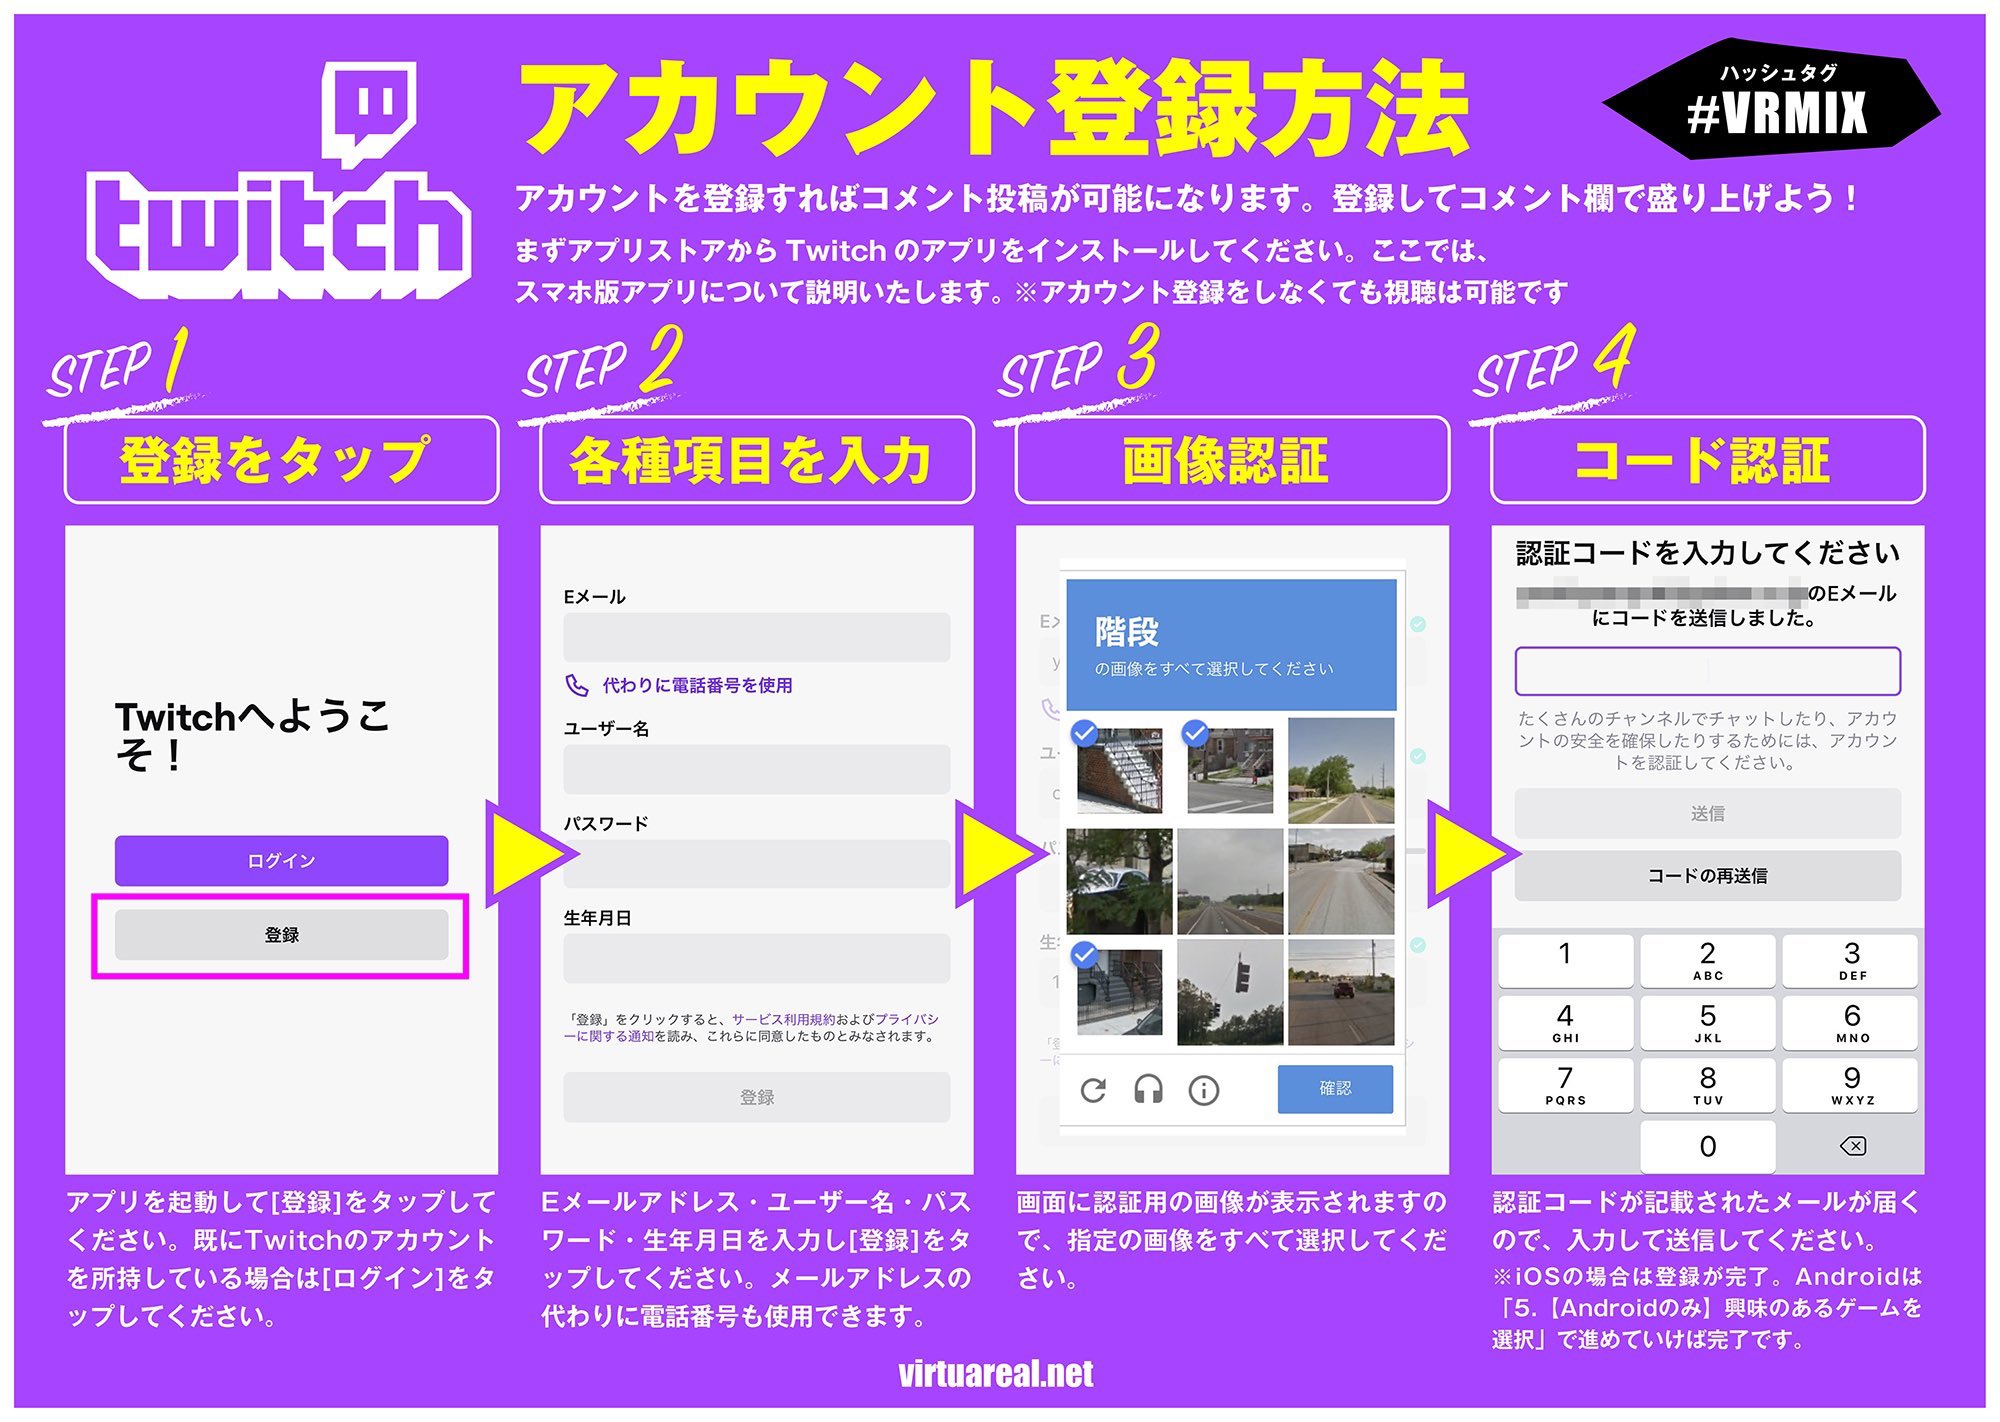Click the captcha audio headphones icon

1148,1089
